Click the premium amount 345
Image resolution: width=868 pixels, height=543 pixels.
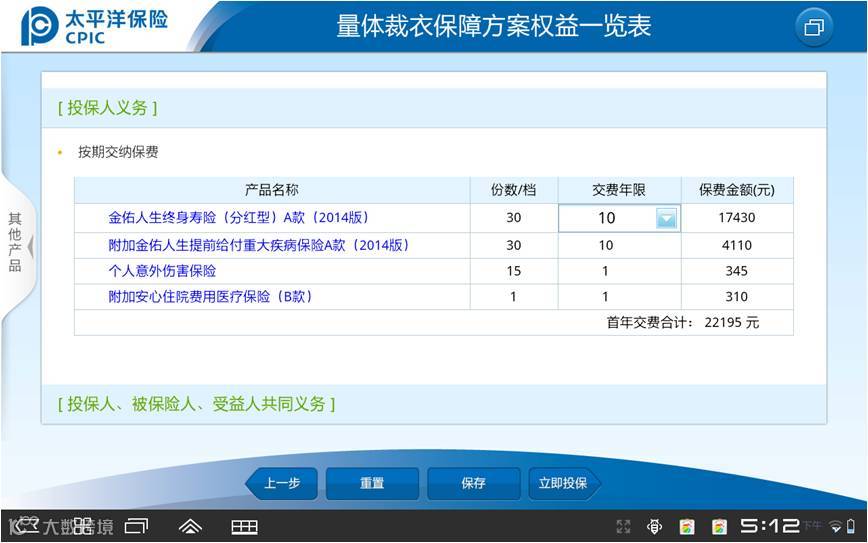coord(737,271)
